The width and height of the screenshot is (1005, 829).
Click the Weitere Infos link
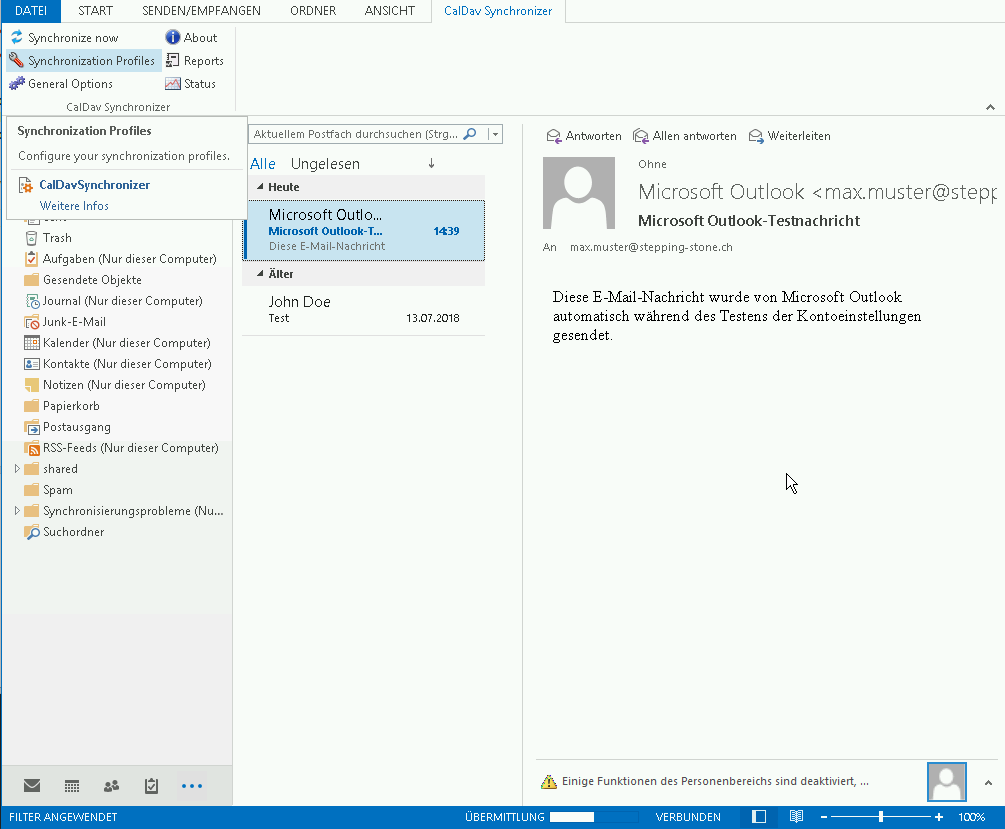[x=74, y=206]
